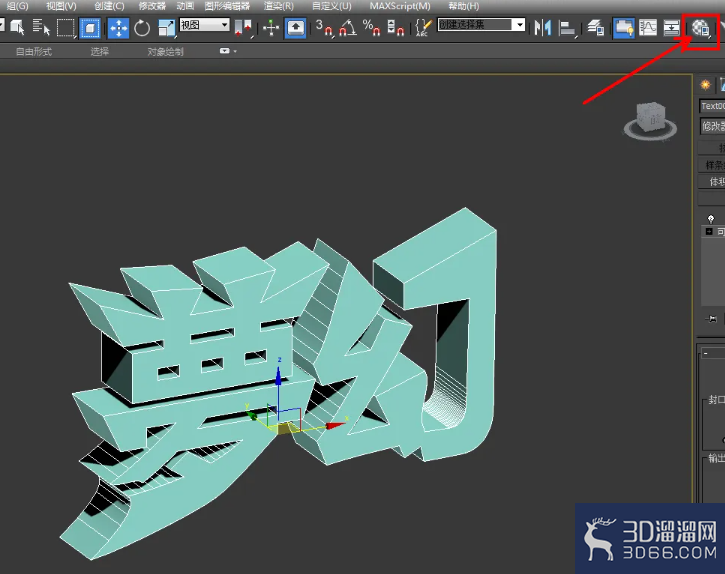Image resolution: width=725 pixels, height=574 pixels.
Task: Toggle the 3D Snaps magnet button
Action: [x=324, y=28]
